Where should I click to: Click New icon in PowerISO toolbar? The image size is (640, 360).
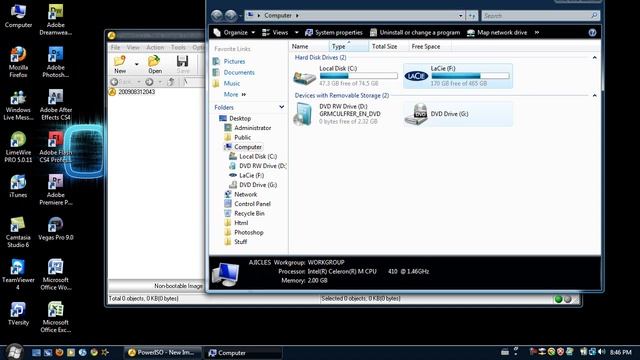(120, 64)
